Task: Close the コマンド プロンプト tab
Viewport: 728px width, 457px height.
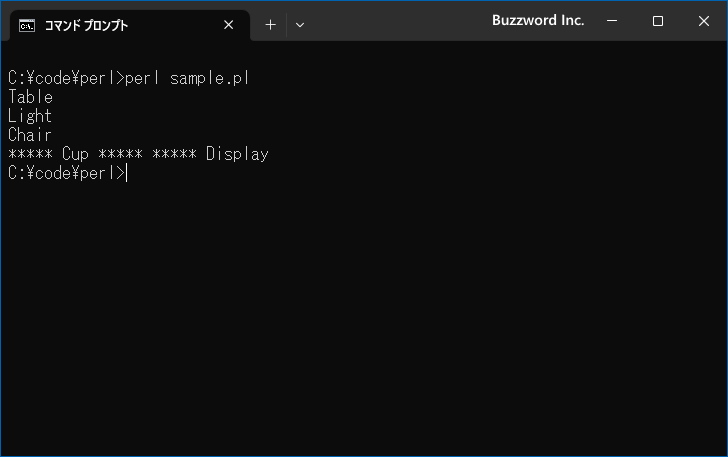Action: [228, 25]
